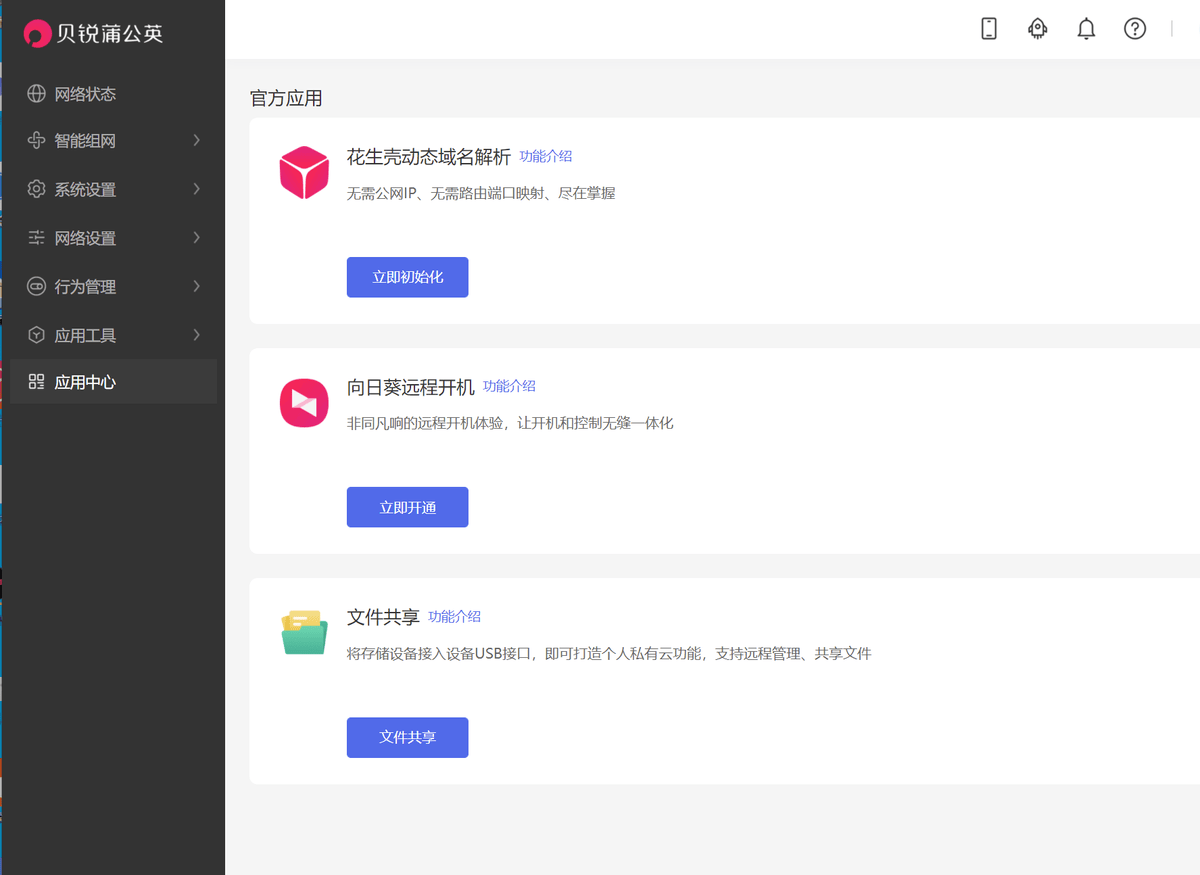1200x875 pixels.
Task: Click the 立即初始化 button
Action: click(407, 277)
